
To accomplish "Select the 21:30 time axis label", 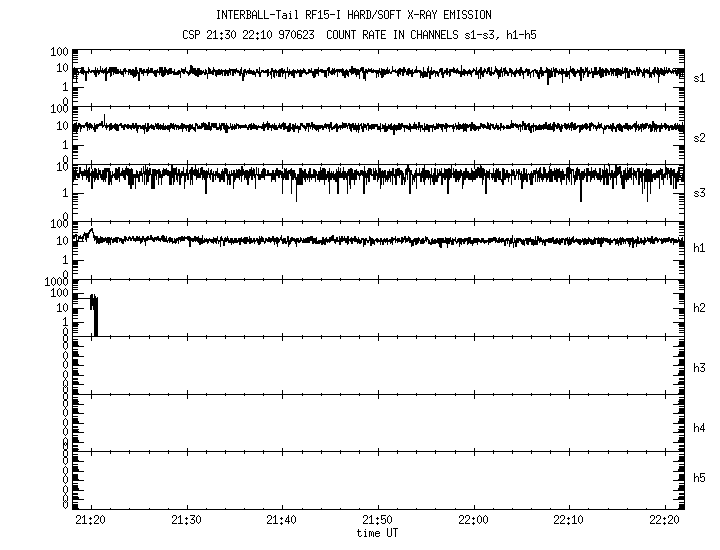I will [x=187, y=520].
